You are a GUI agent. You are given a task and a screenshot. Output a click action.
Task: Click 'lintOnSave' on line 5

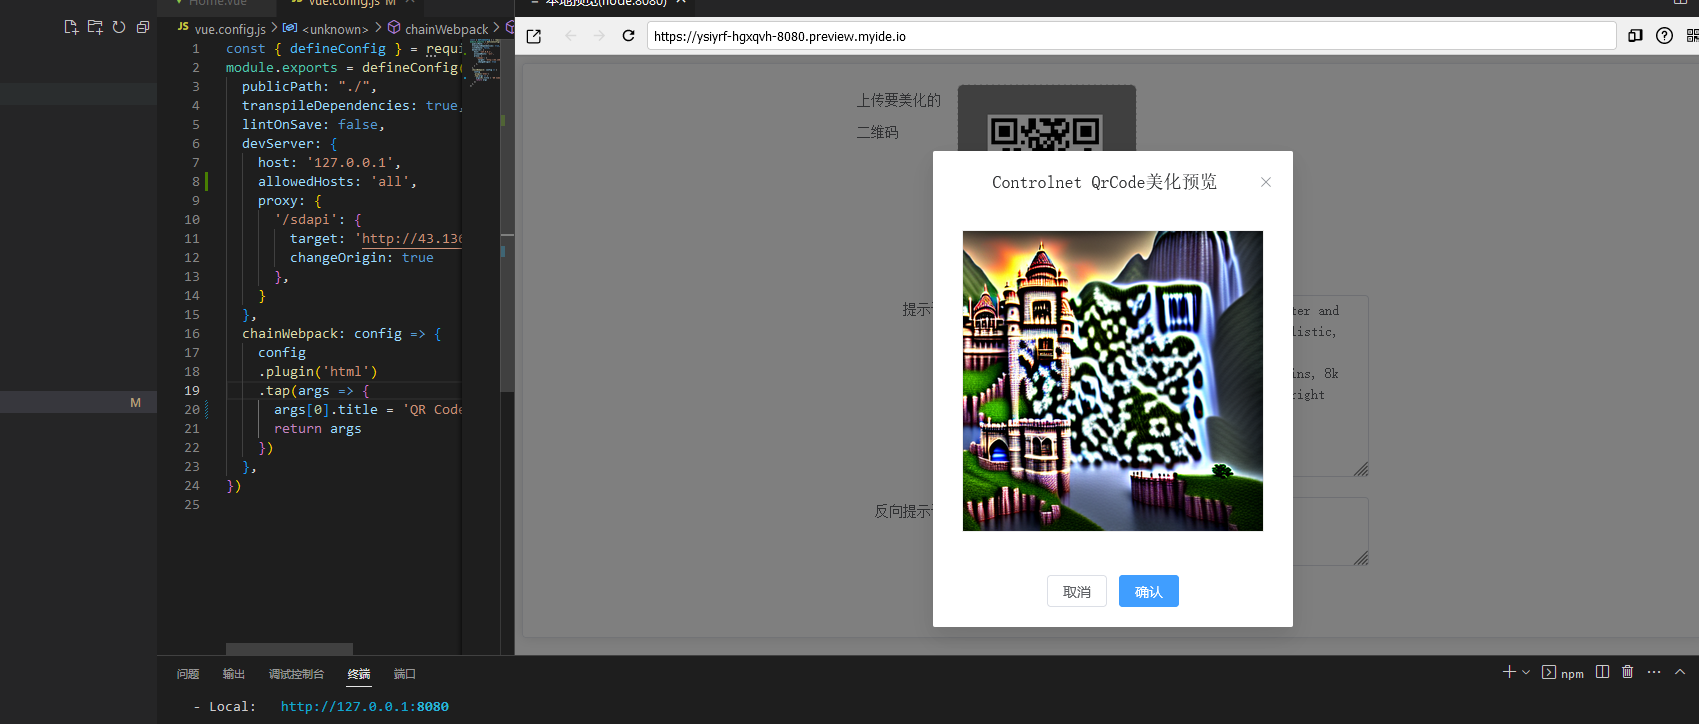[x=282, y=124]
